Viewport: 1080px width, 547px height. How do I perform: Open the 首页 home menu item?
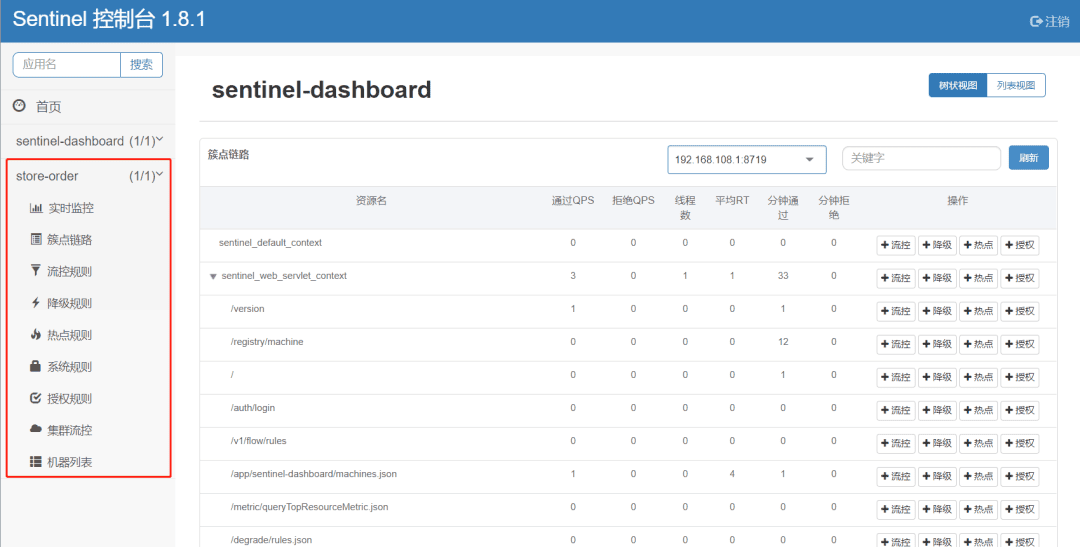coord(48,107)
